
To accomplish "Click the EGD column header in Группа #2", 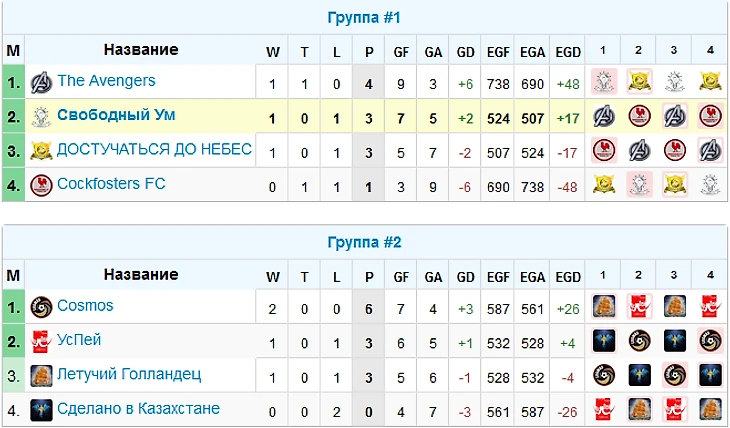I will [567, 276].
